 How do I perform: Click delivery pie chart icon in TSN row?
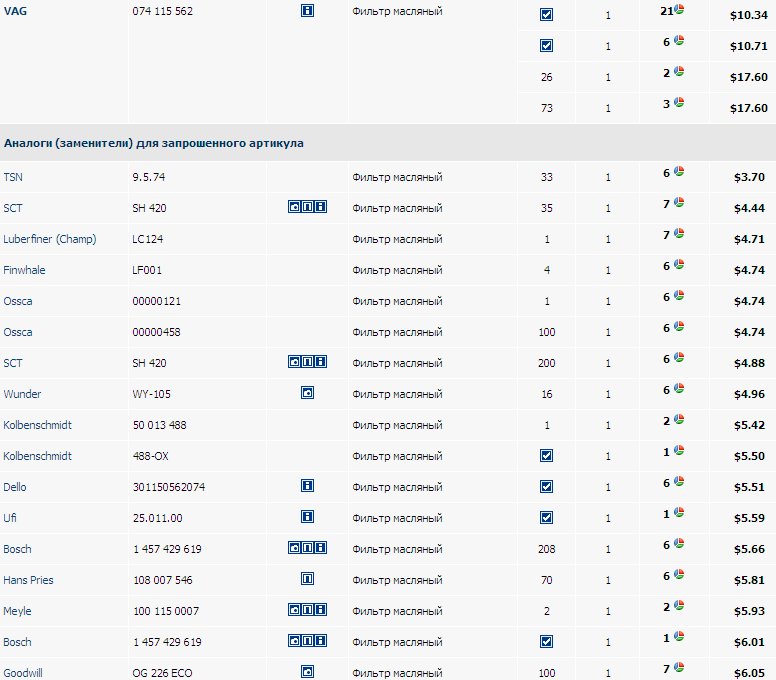[x=679, y=171]
